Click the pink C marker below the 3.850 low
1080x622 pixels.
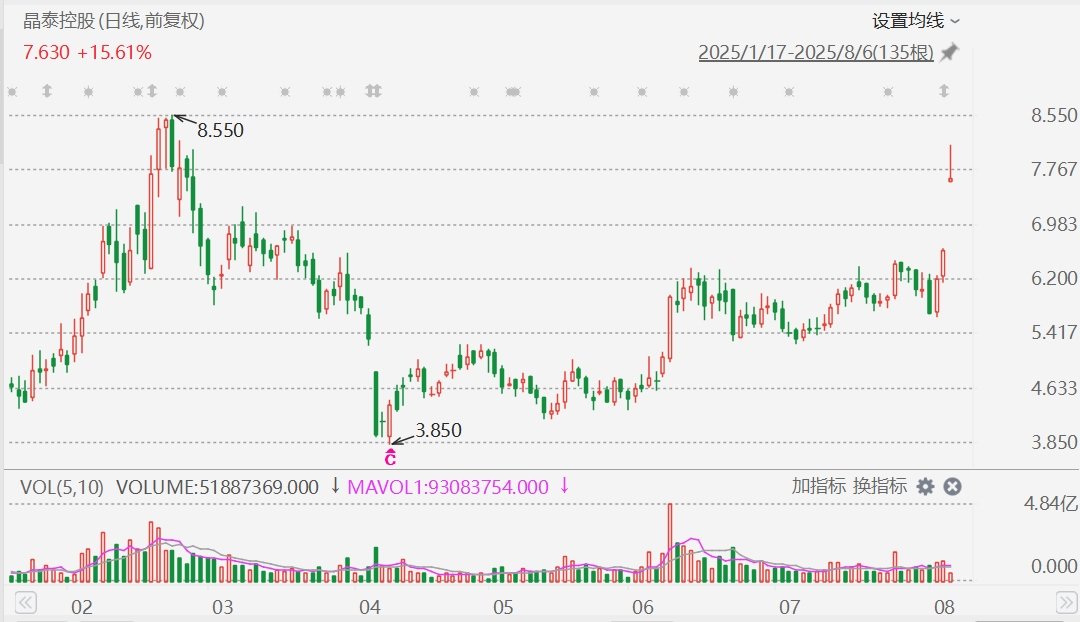click(390, 458)
